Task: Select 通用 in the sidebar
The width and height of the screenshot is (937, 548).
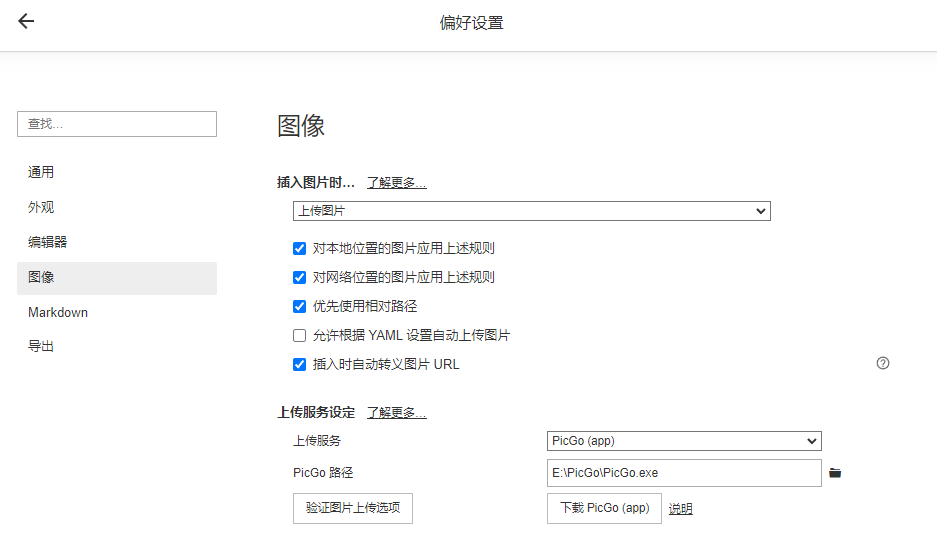Action: pyautogui.click(x=117, y=172)
